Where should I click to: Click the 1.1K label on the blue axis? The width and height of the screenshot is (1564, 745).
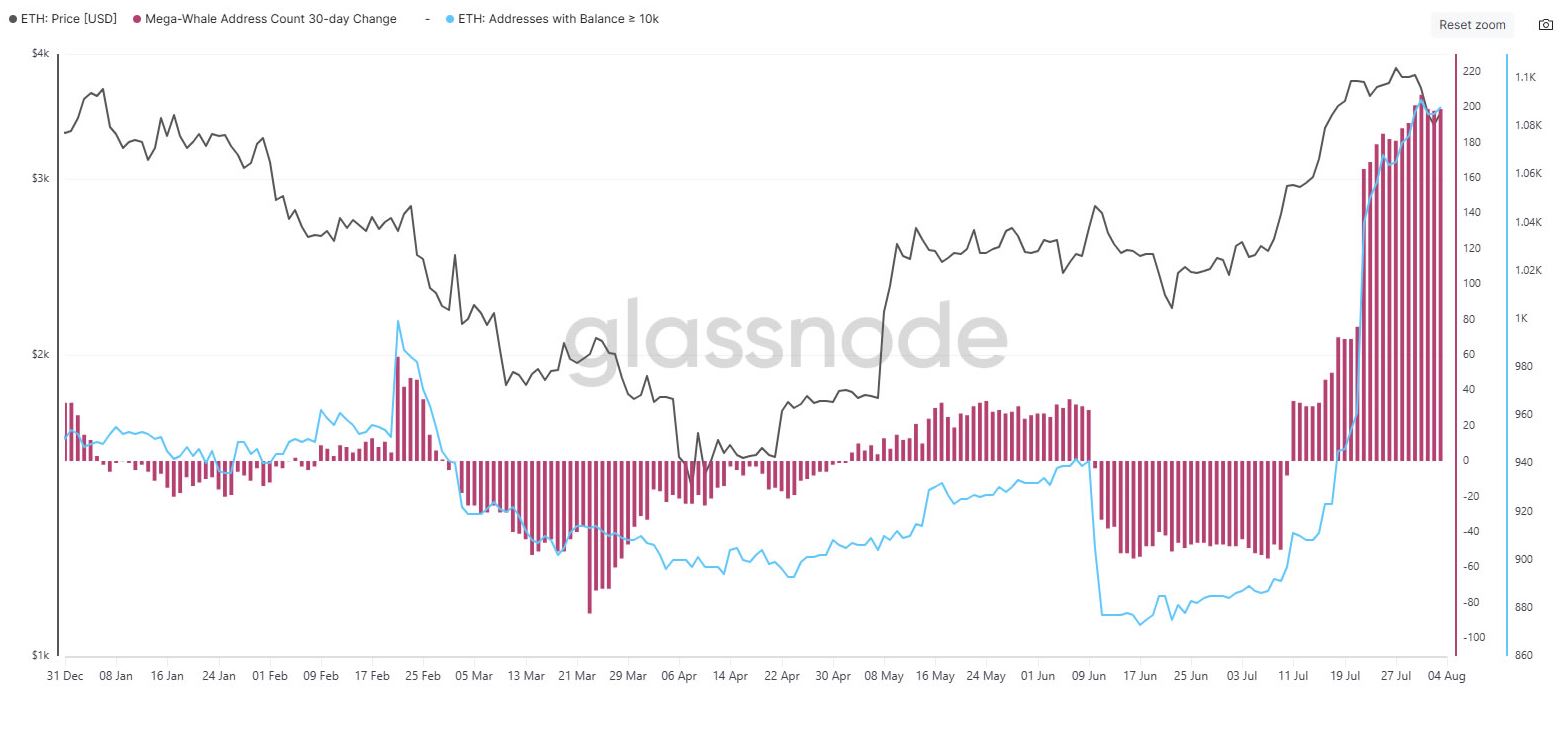[x=1525, y=77]
